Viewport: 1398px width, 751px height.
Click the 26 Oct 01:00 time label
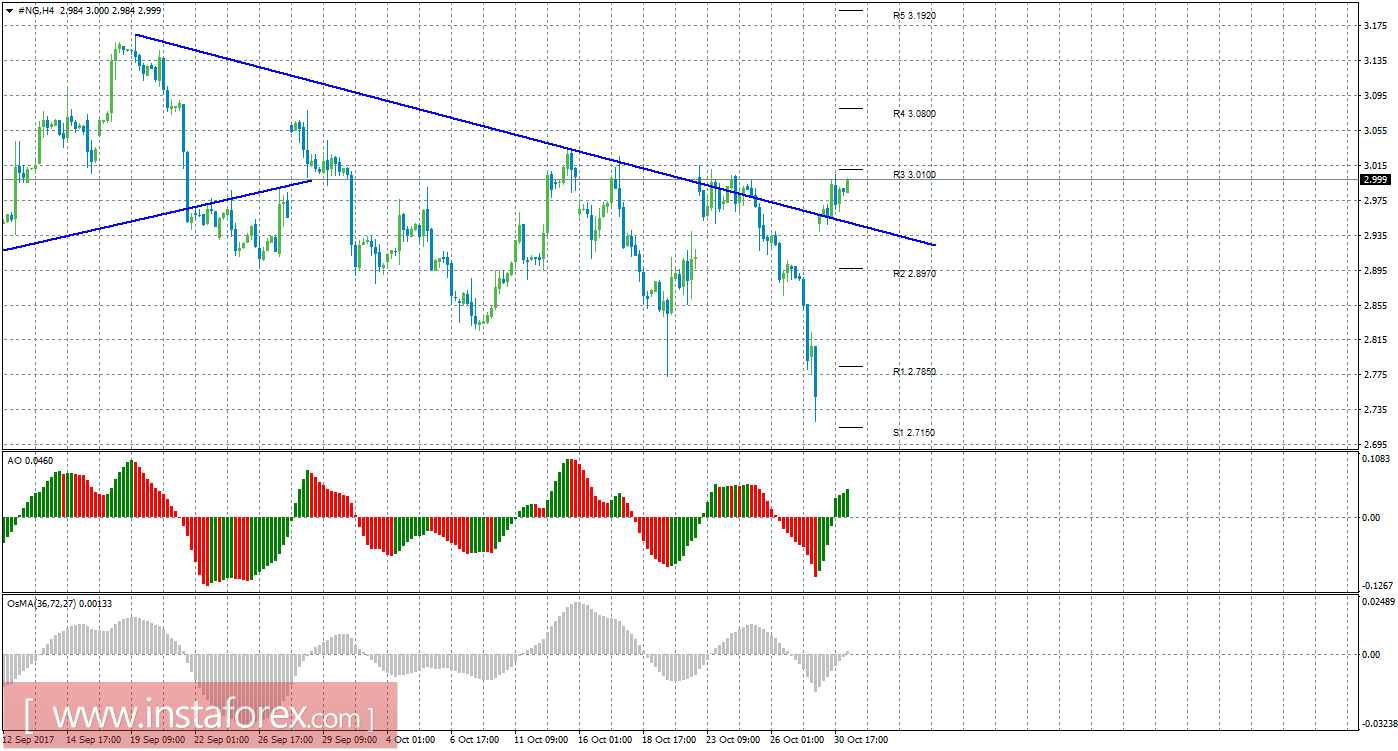798,741
